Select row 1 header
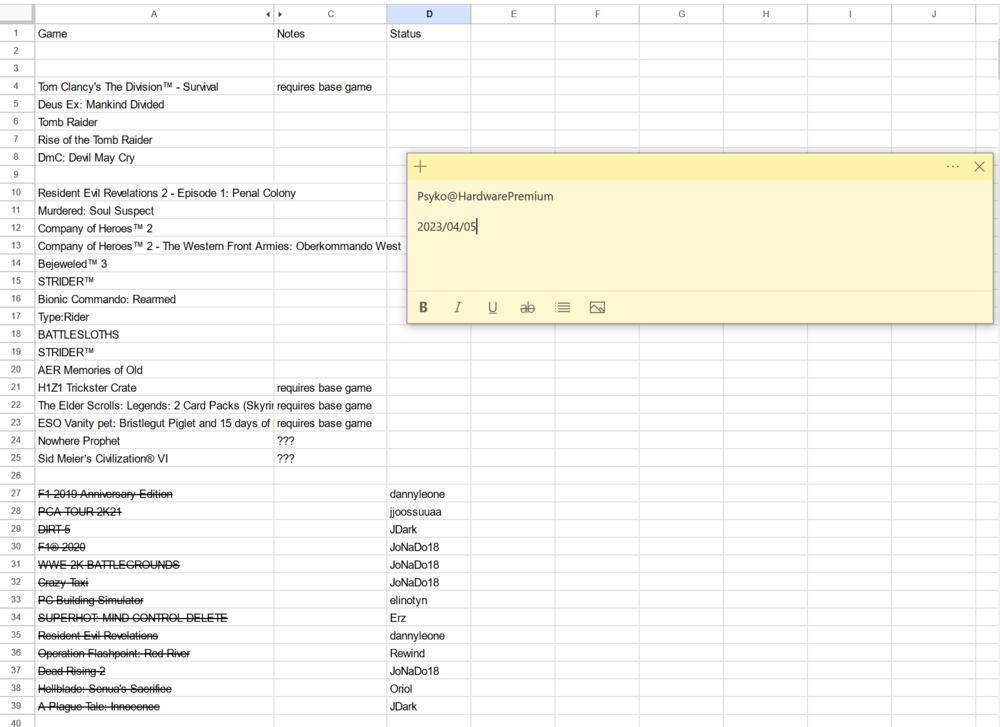This screenshot has height=727, width=1000. (17, 33)
